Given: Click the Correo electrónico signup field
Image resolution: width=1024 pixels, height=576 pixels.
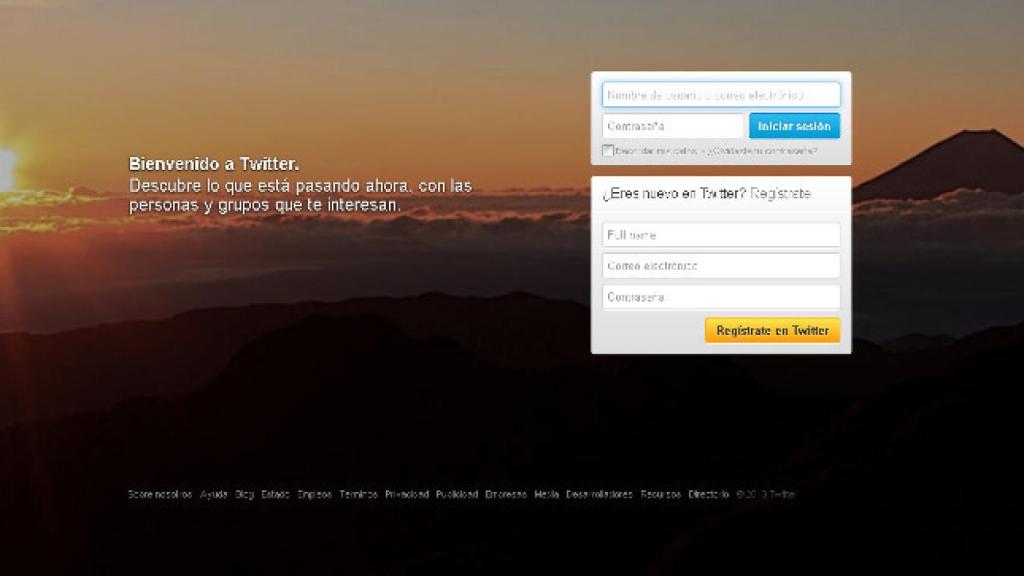Looking at the screenshot, I should 720,265.
